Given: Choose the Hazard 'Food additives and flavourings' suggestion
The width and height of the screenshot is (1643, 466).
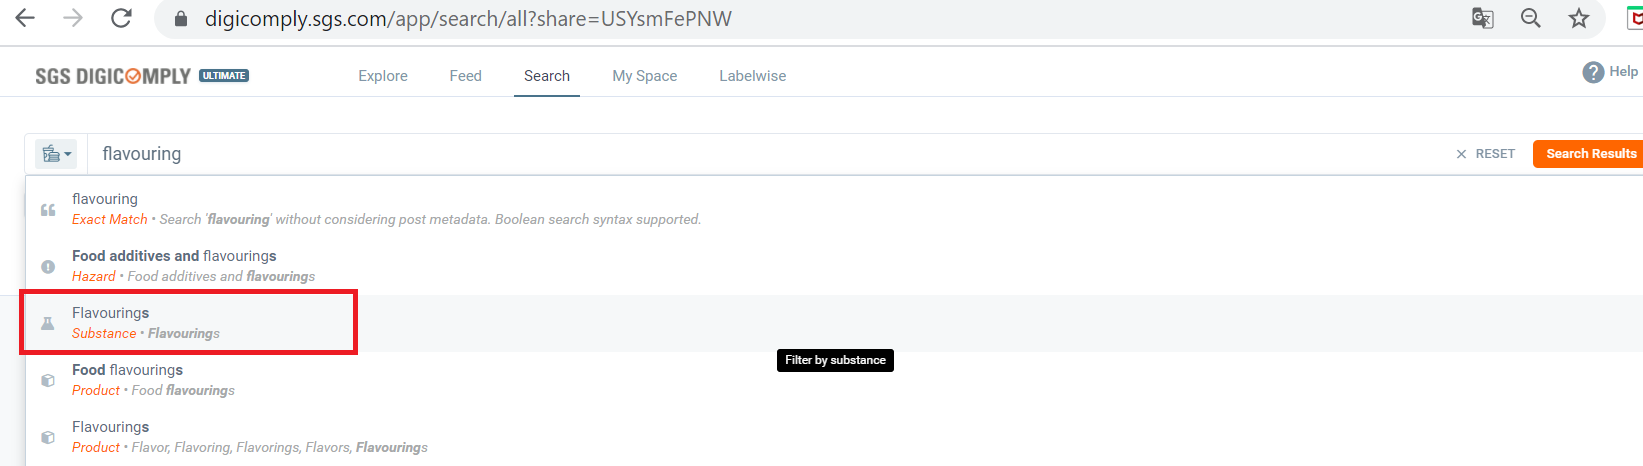Looking at the screenshot, I should pyautogui.click(x=193, y=266).
